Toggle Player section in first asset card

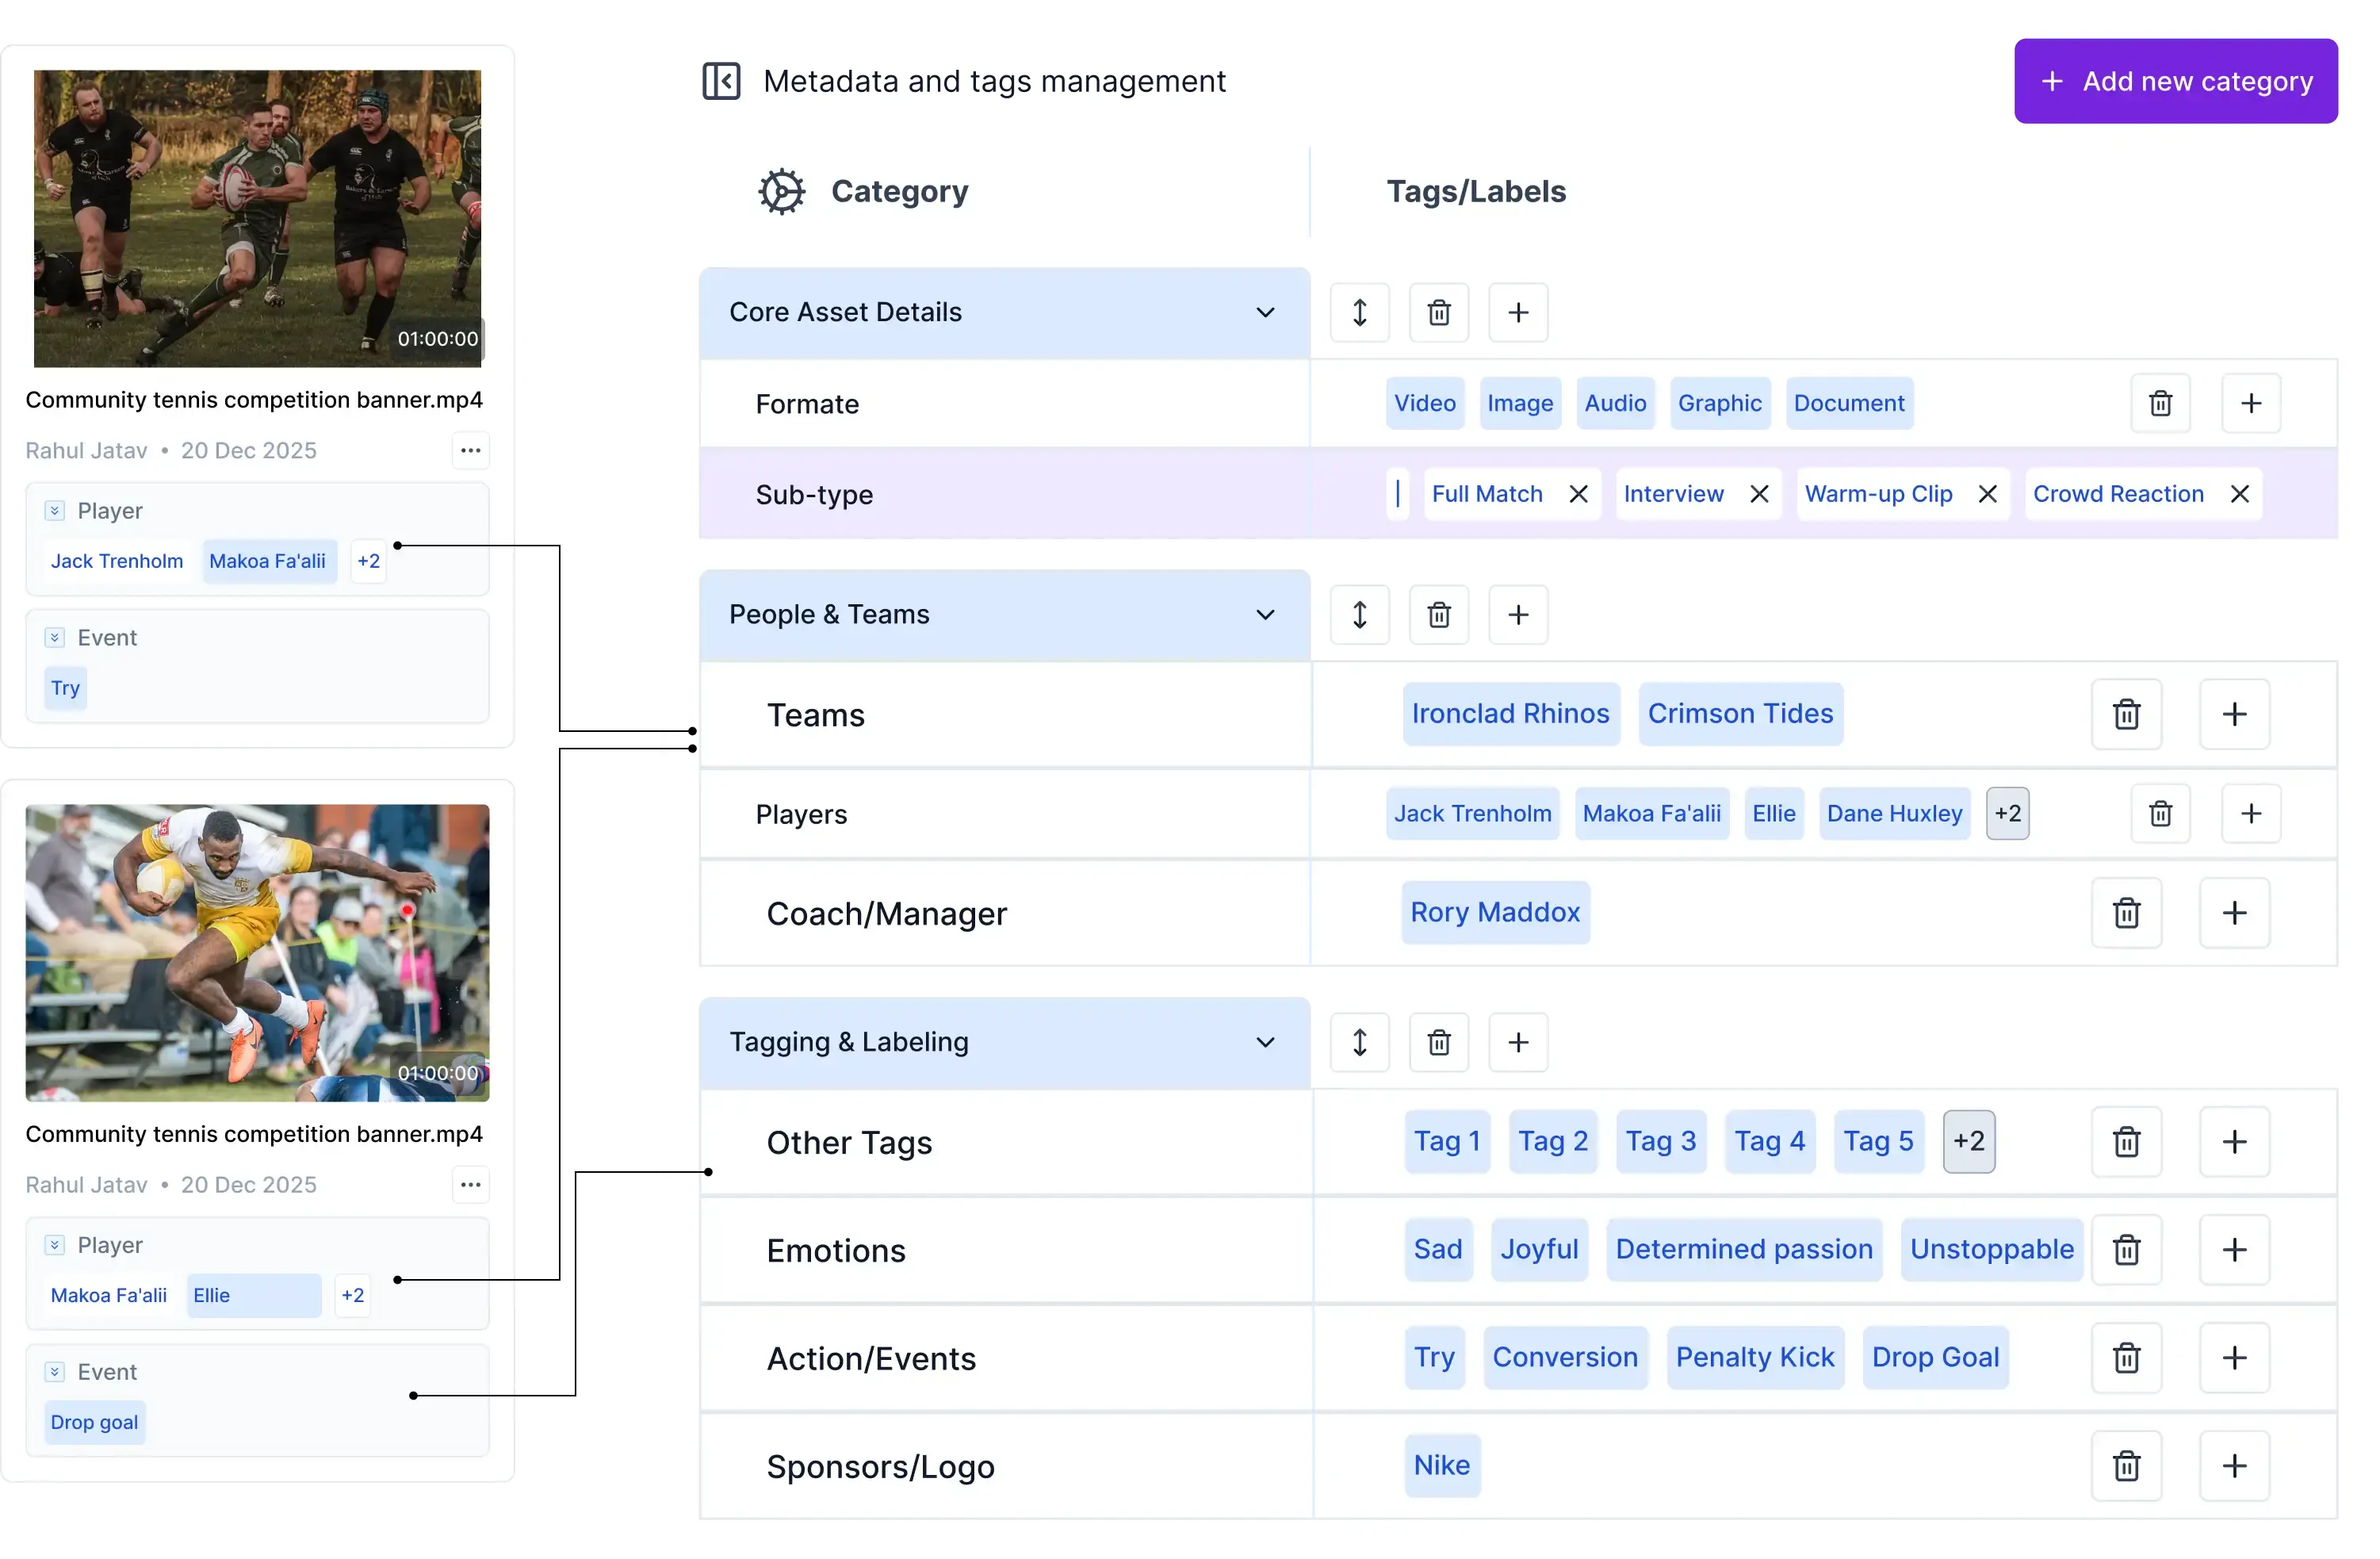point(55,511)
